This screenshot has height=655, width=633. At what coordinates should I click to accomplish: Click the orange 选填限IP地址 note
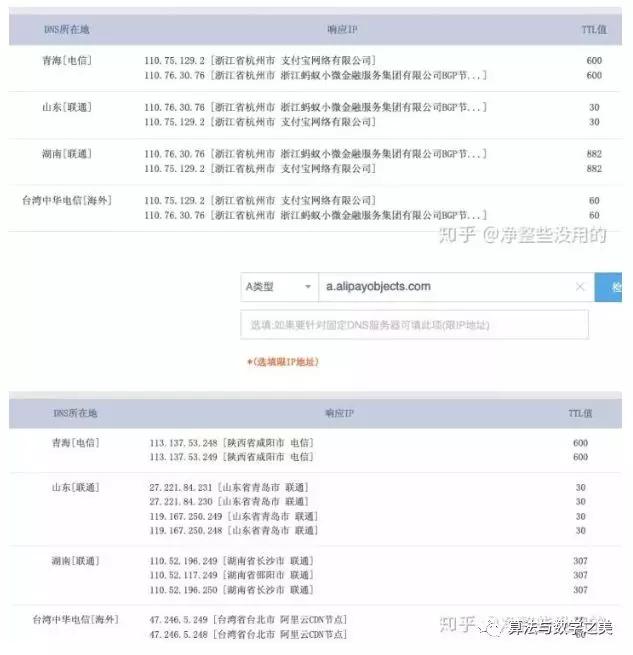click(283, 362)
